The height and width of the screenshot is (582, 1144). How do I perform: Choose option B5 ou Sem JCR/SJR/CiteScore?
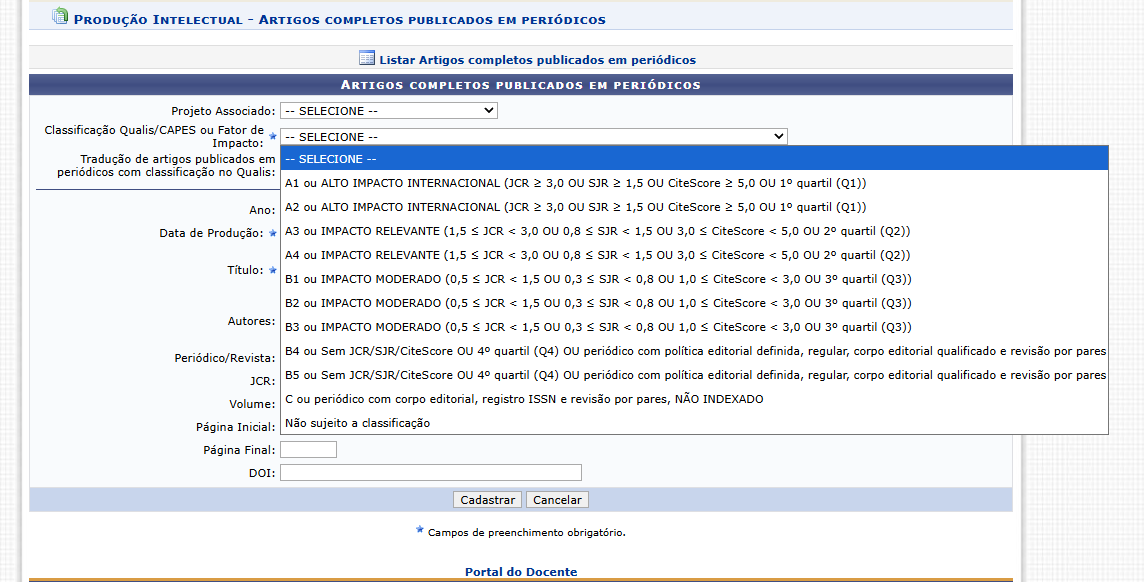click(694, 375)
